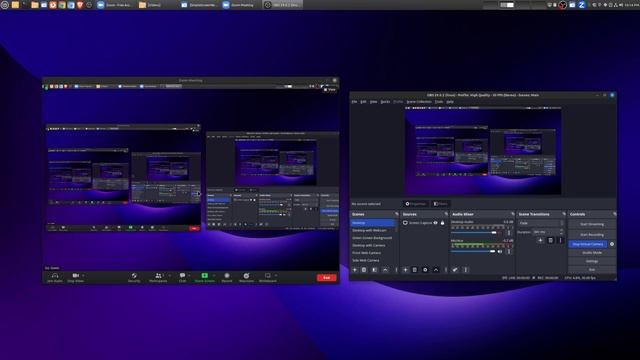Add a new scene with Scenes plus icon
640x360 pixels.
(x=354, y=270)
